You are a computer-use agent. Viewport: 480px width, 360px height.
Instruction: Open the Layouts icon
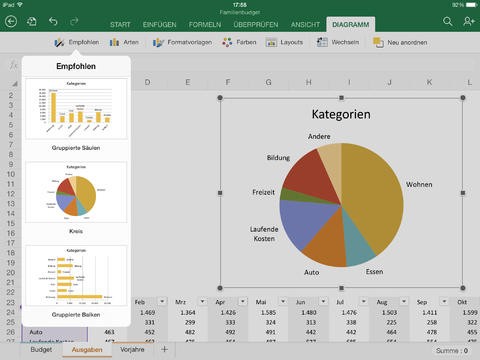[x=271, y=42]
